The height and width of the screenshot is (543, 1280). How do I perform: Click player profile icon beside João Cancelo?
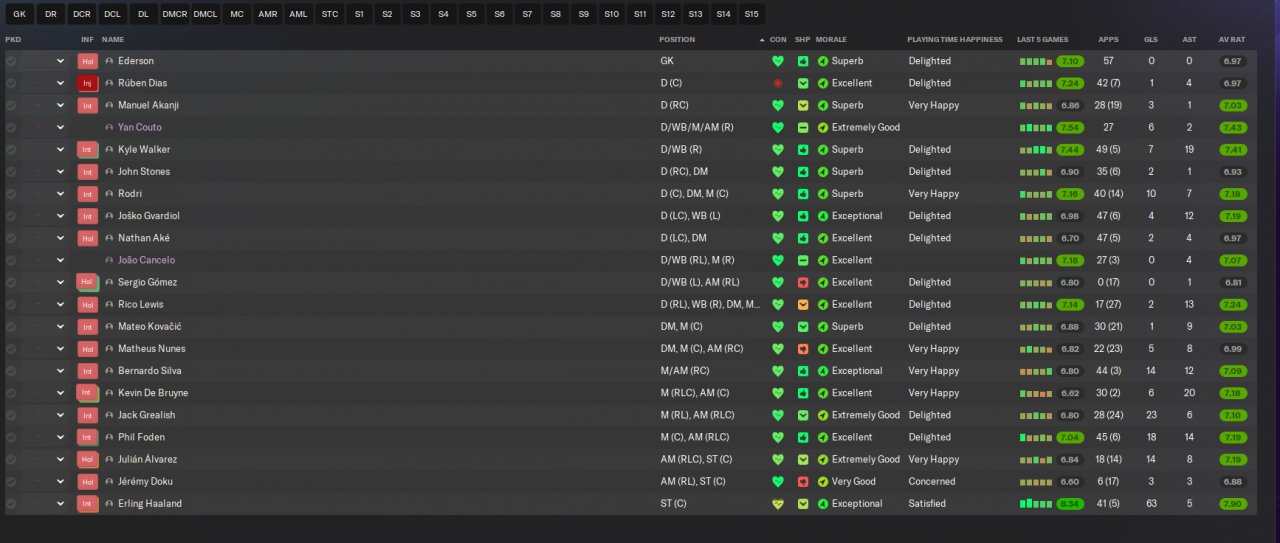(x=109, y=260)
